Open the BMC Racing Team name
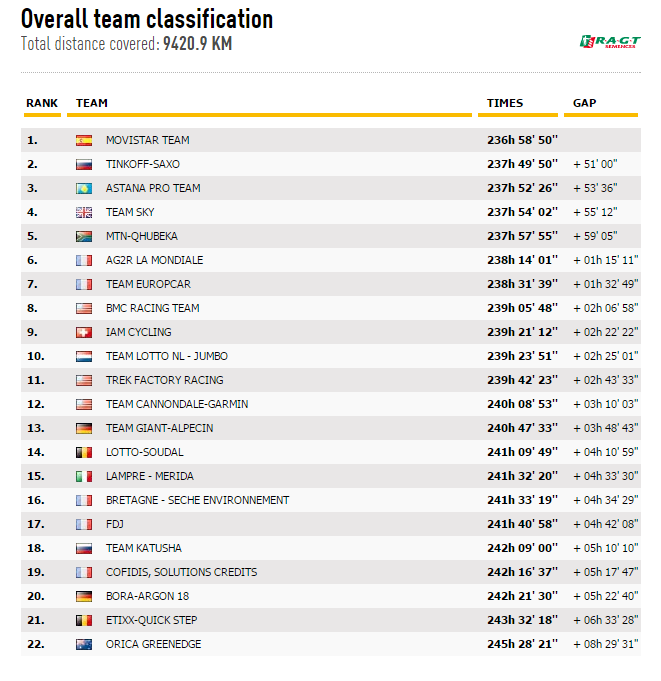Image resolution: width=661 pixels, height=681 pixels. (x=153, y=308)
